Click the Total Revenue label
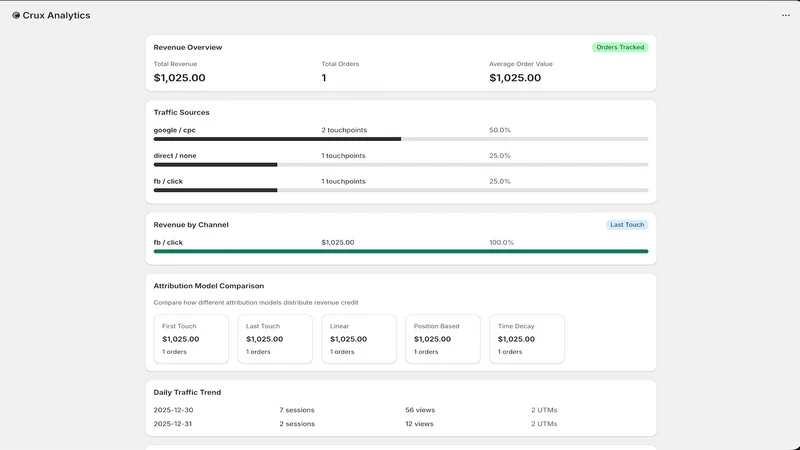 tap(175, 64)
